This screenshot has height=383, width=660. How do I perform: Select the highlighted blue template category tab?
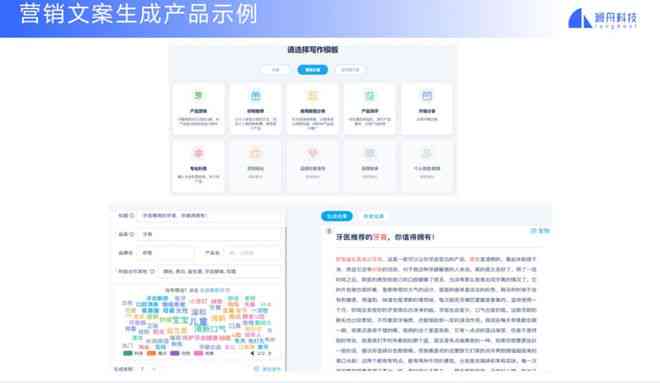point(312,69)
